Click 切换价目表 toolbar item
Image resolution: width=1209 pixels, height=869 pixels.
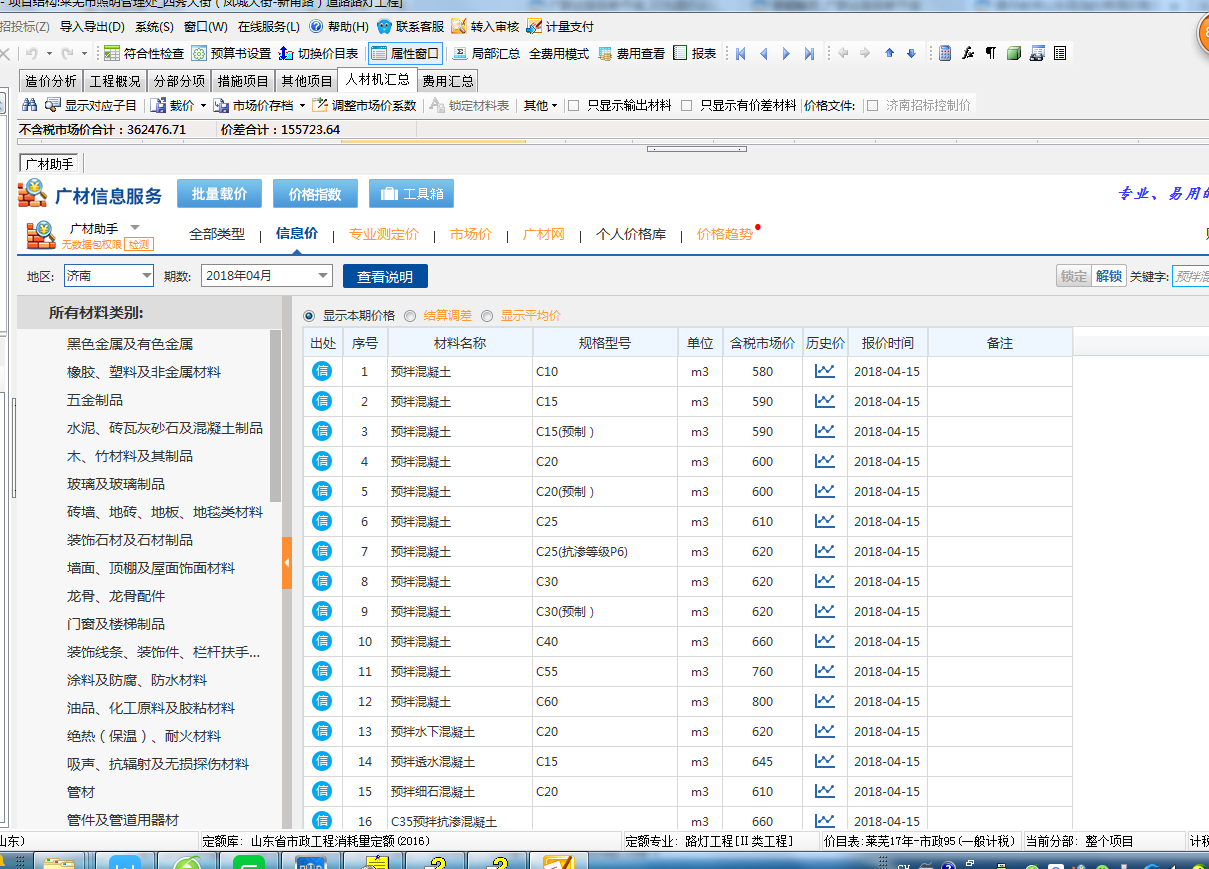click(x=318, y=53)
